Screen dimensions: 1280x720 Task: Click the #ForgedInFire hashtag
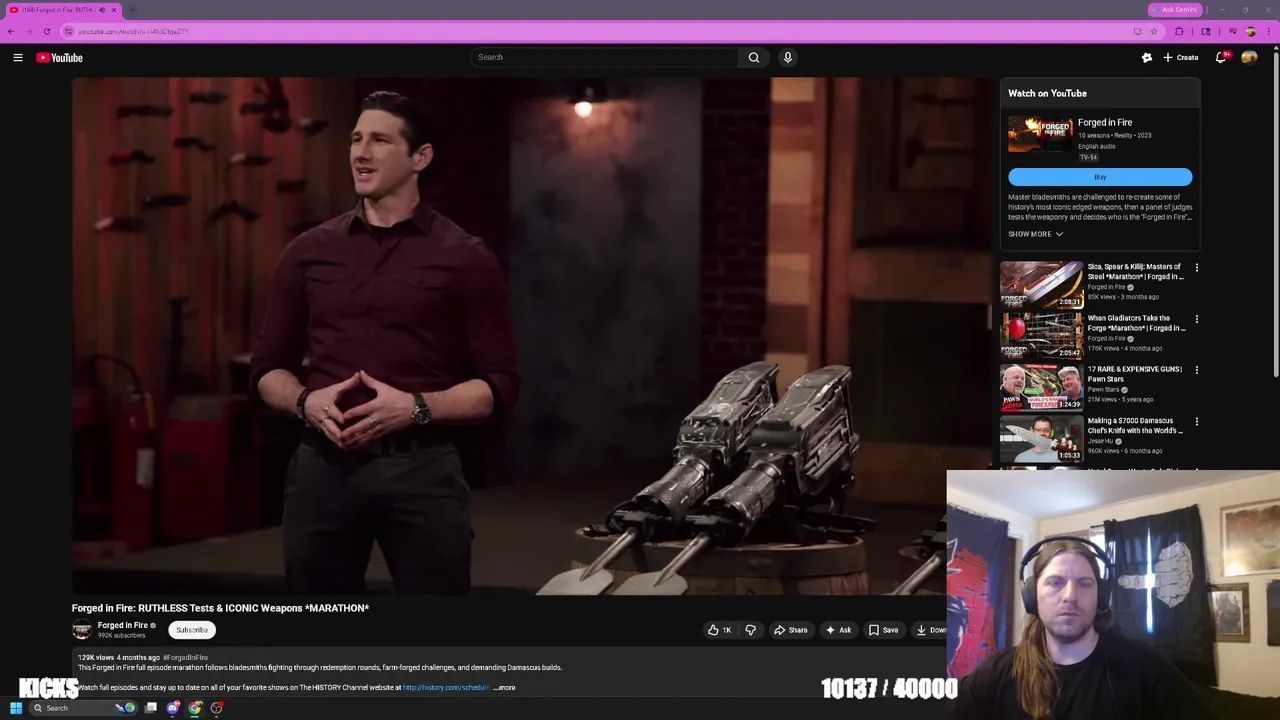(x=186, y=658)
